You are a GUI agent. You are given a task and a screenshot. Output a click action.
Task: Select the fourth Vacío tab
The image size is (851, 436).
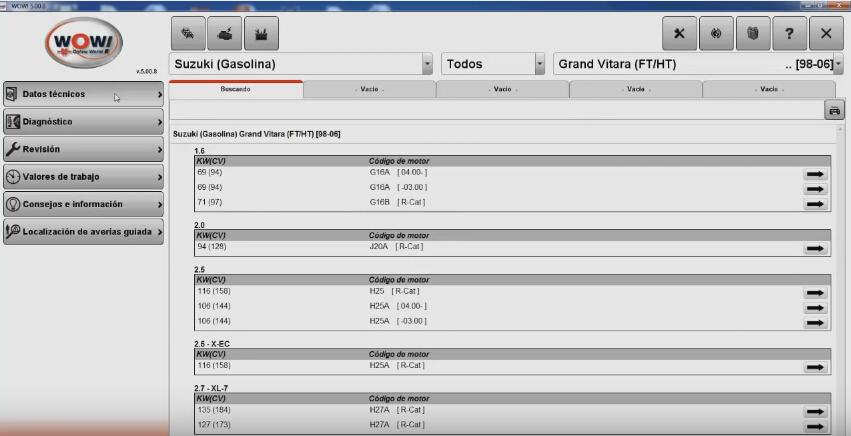pos(769,89)
